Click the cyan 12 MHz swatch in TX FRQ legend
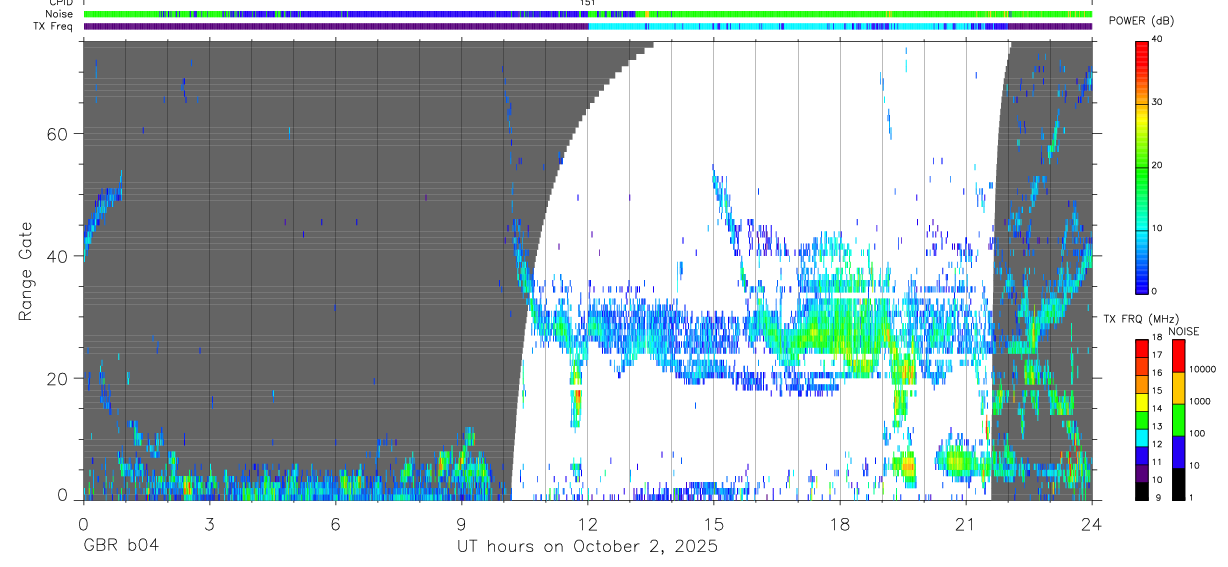Viewport: 1228px width, 567px height. (x=1142, y=438)
